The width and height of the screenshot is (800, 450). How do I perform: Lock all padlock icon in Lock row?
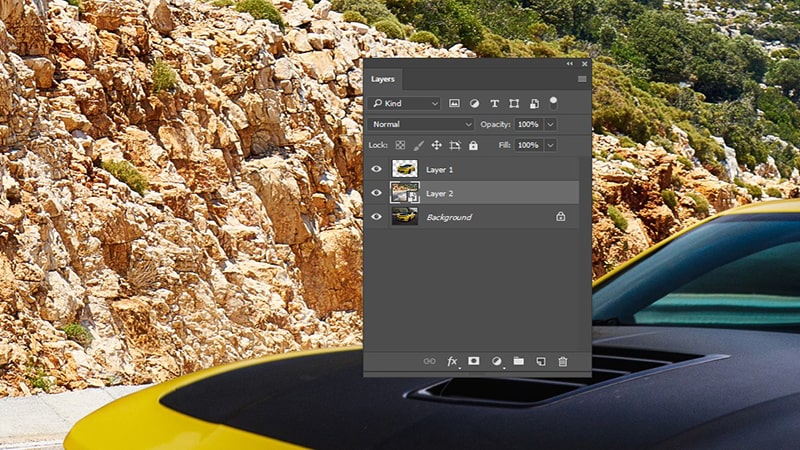pyautogui.click(x=473, y=145)
